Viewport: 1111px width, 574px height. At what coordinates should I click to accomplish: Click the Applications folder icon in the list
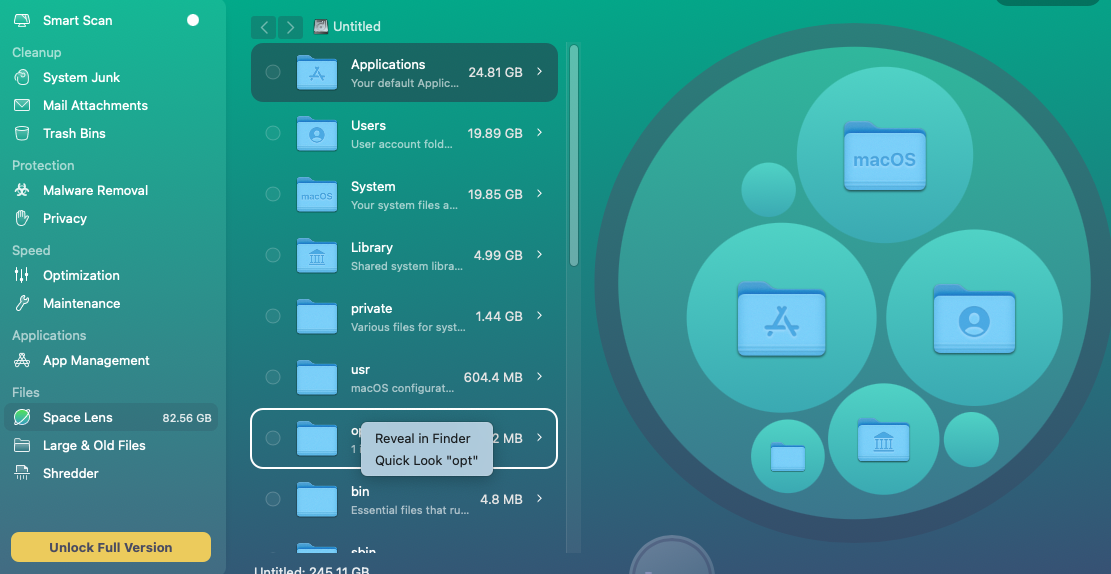(317, 72)
